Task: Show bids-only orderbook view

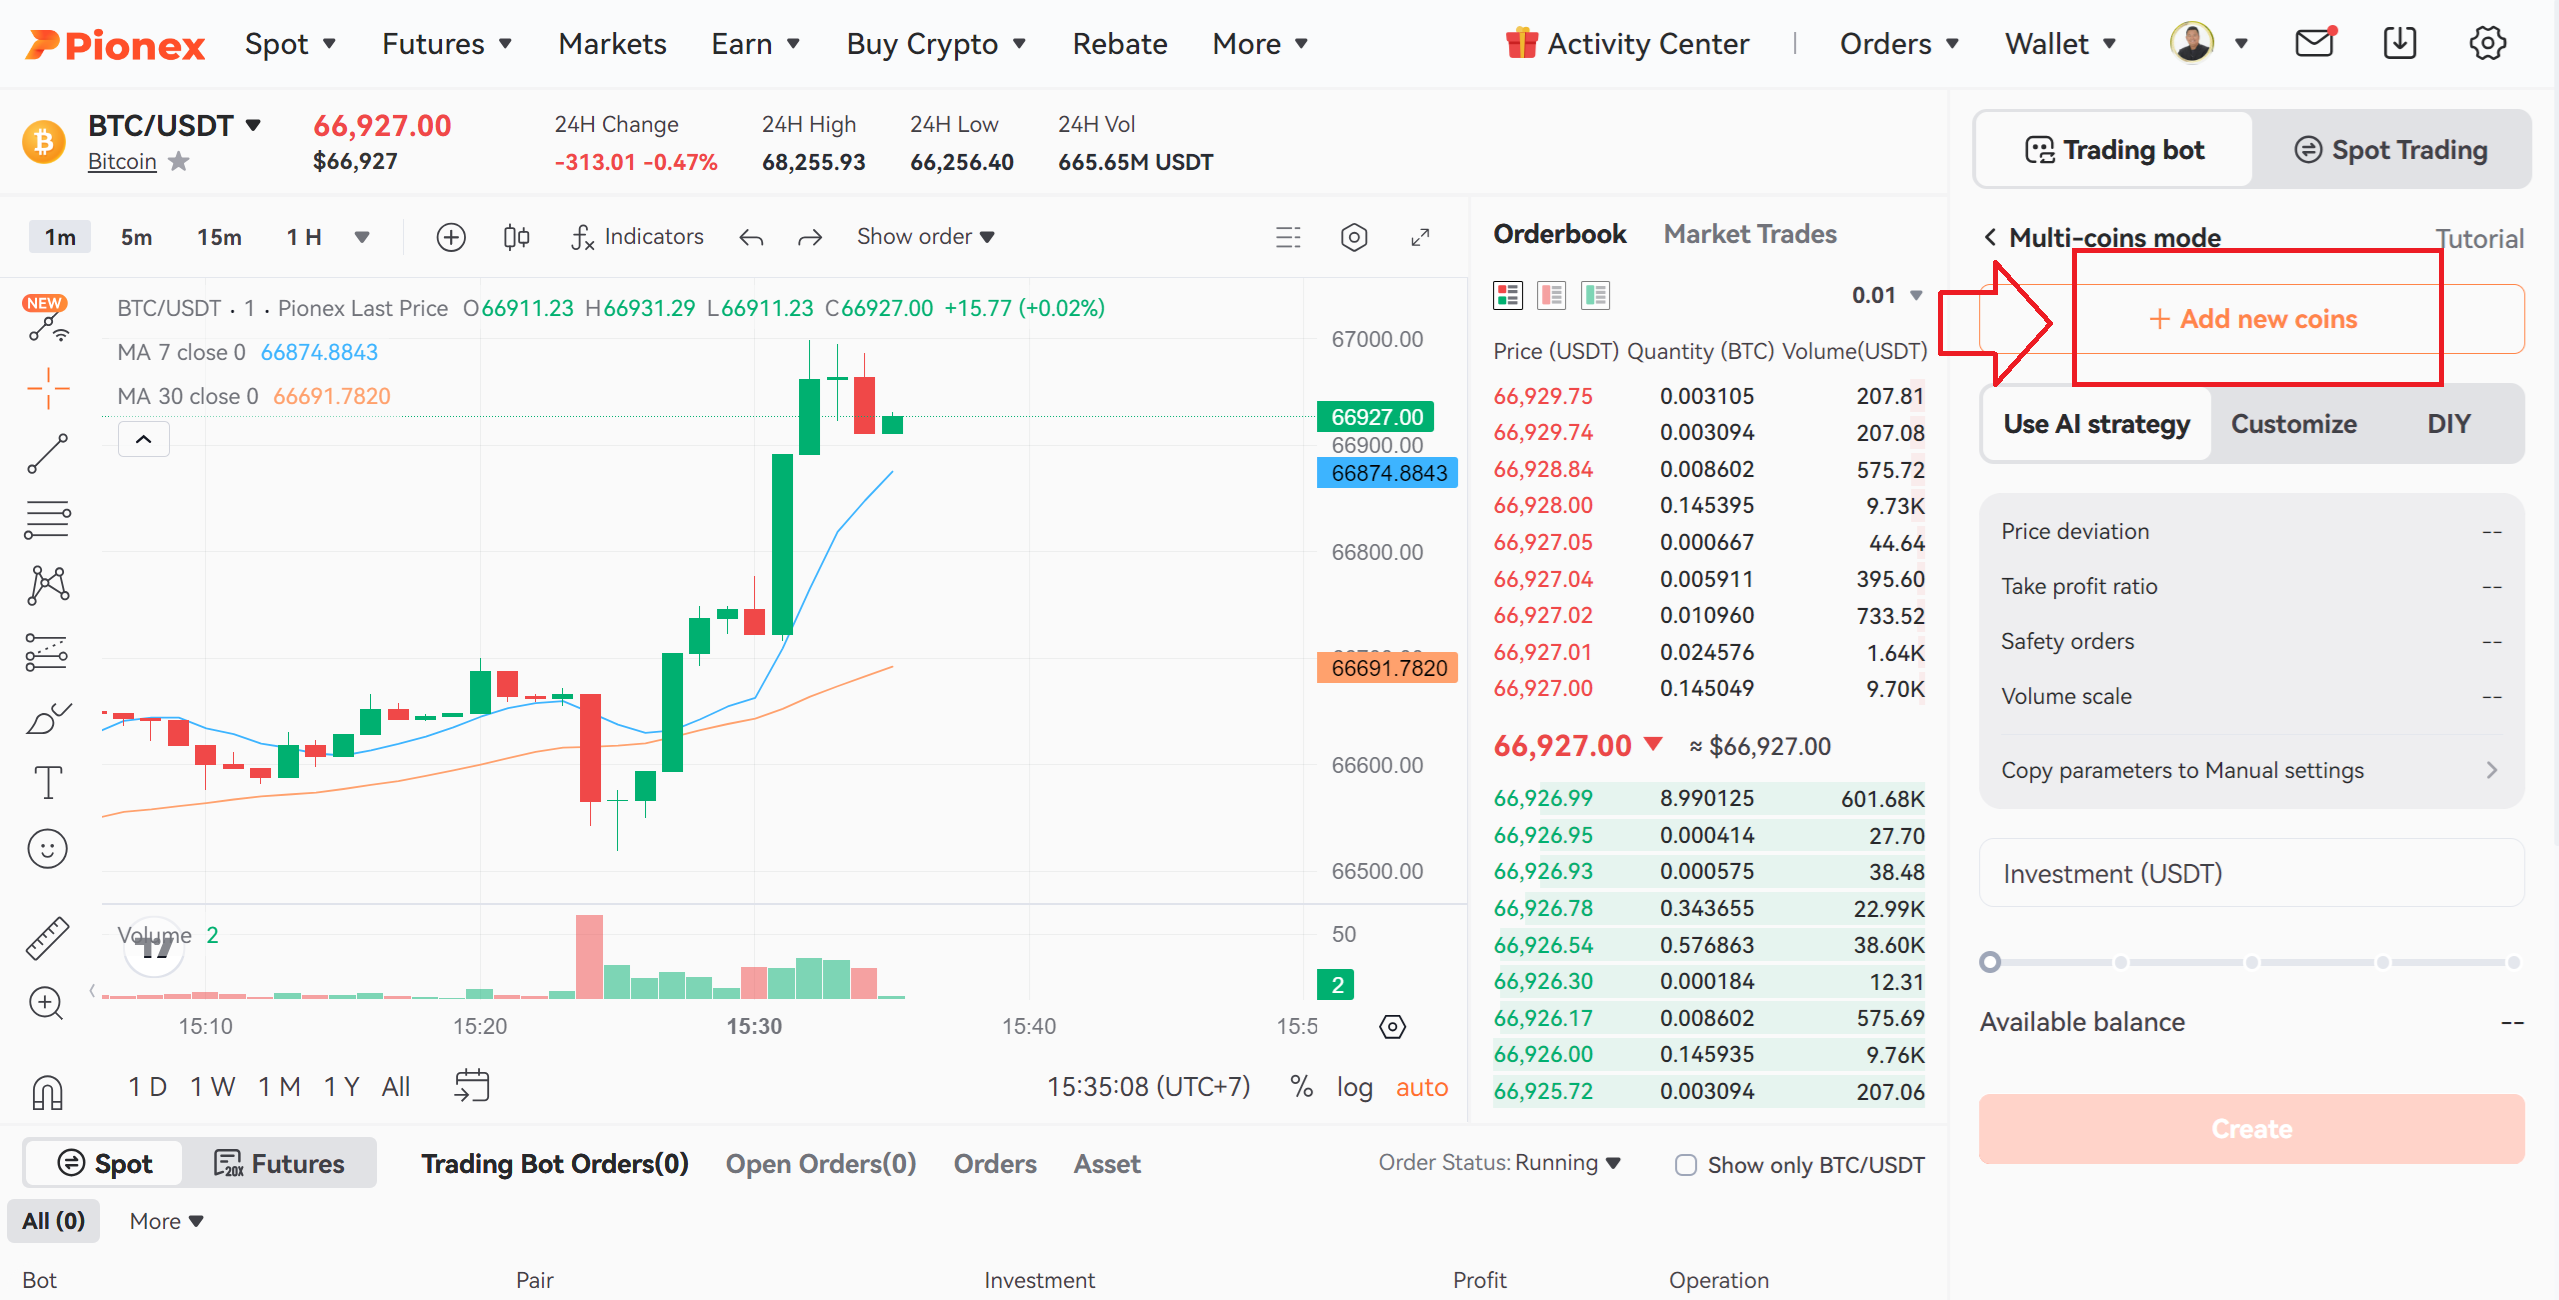Action: coord(1595,295)
